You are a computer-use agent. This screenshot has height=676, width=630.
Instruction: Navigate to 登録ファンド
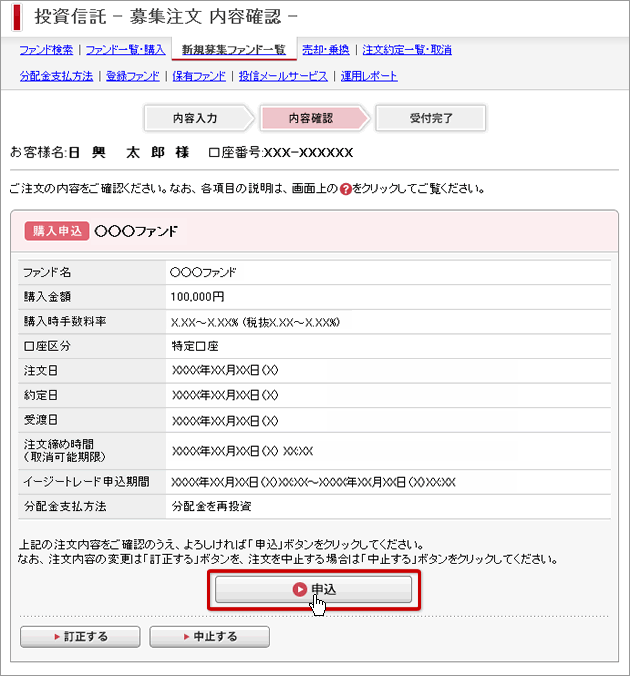tap(130, 76)
